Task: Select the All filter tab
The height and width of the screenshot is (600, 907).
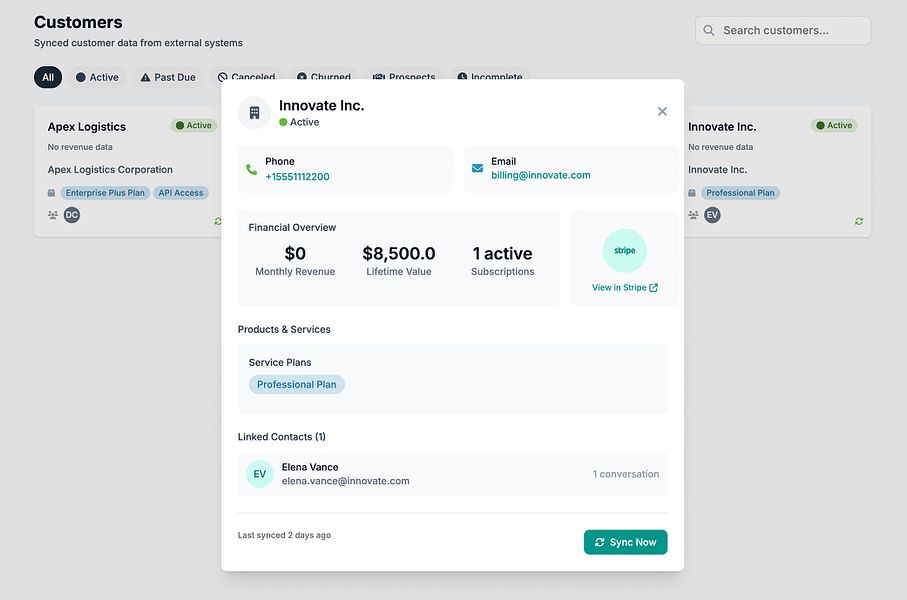Action: [x=48, y=77]
